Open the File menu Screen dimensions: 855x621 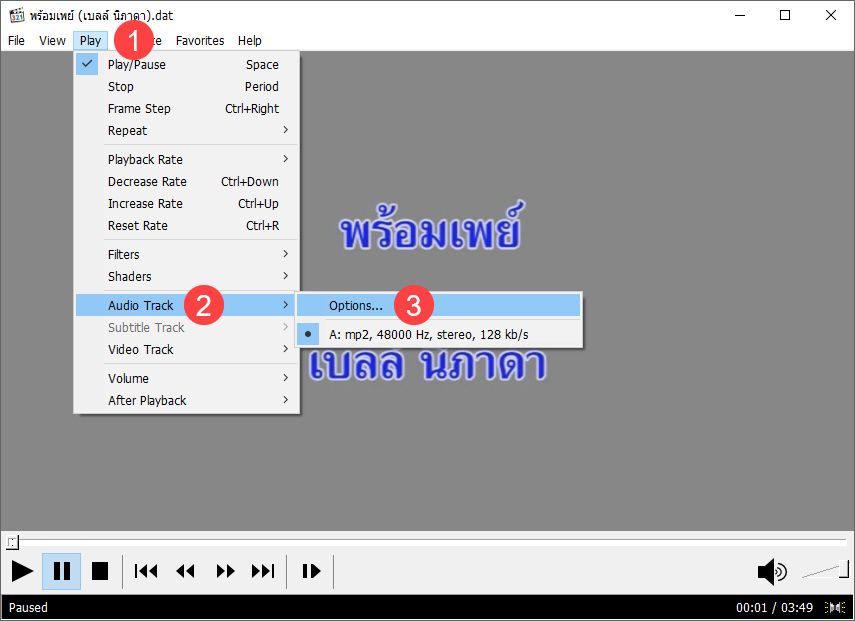tap(16, 41)
